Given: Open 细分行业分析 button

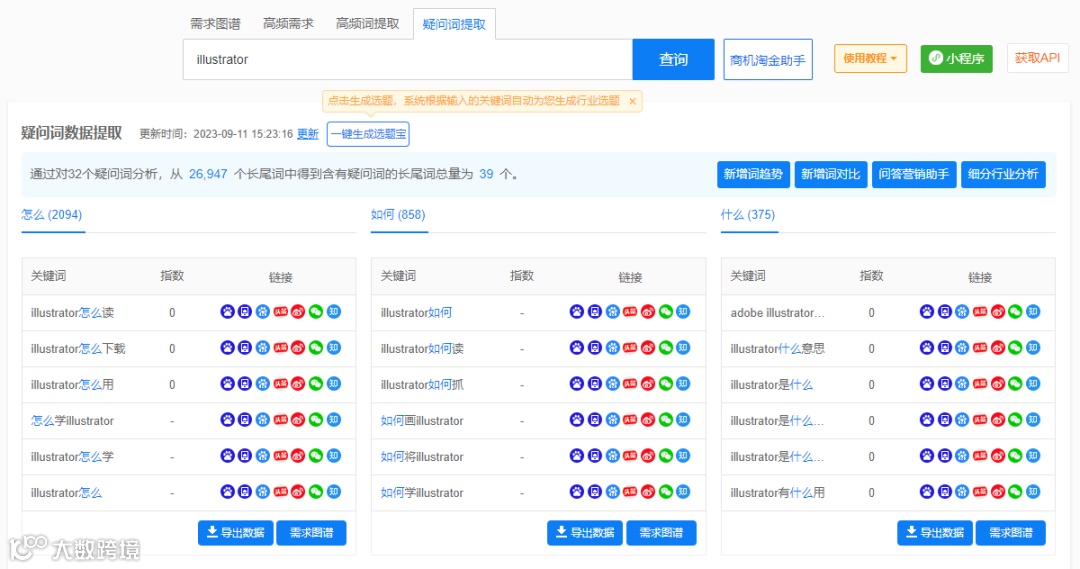Looking at the screenshot, I should tap(1003, 174).
